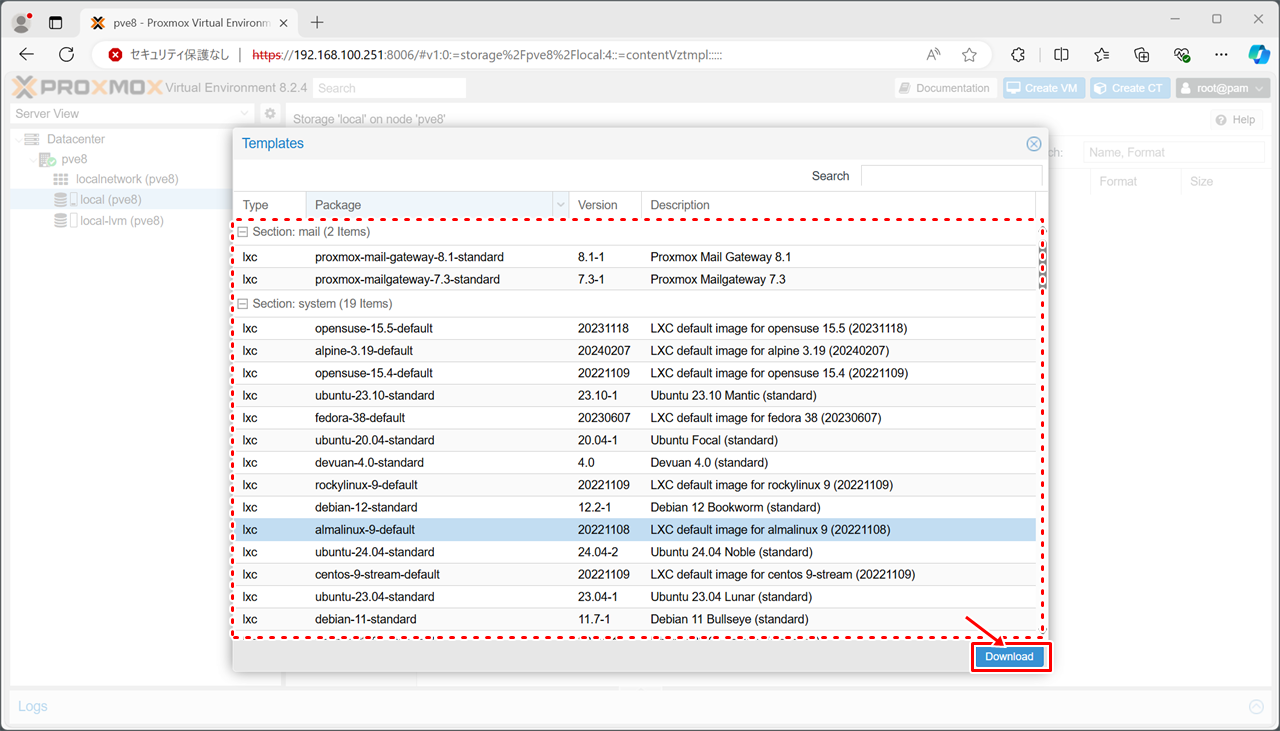The image size is (1280, 731).
Task: Click the browser back arrow
Action: tap(27, 55)
